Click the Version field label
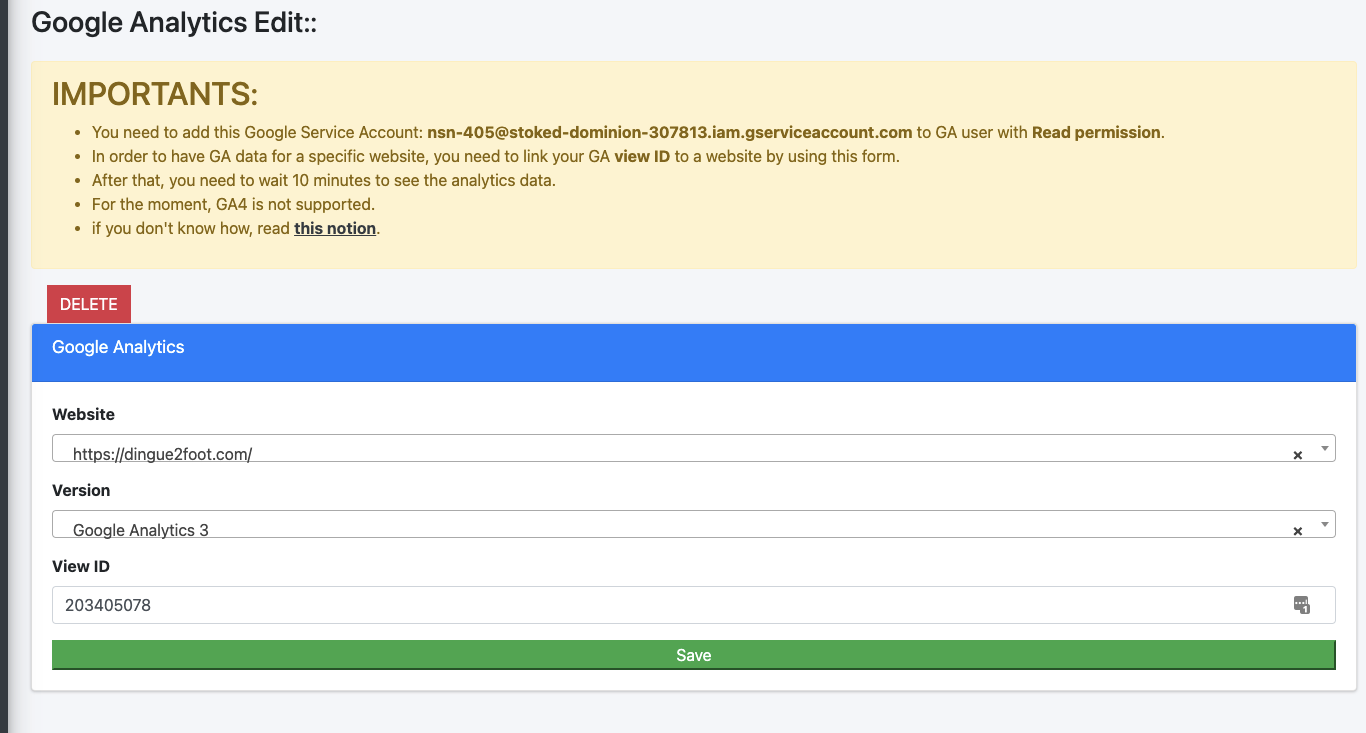Viewport: 1366px width, 733px height. 81,490
